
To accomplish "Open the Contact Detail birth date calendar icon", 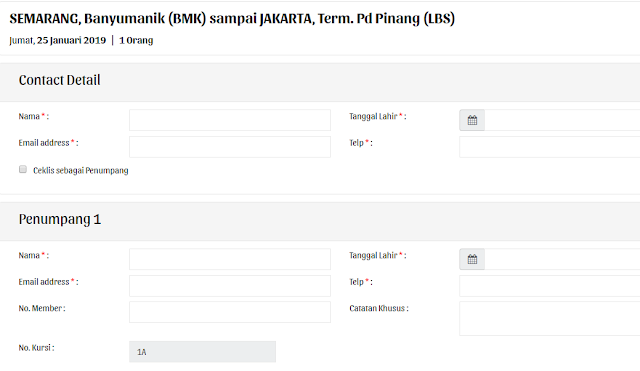I will point(472,120).
